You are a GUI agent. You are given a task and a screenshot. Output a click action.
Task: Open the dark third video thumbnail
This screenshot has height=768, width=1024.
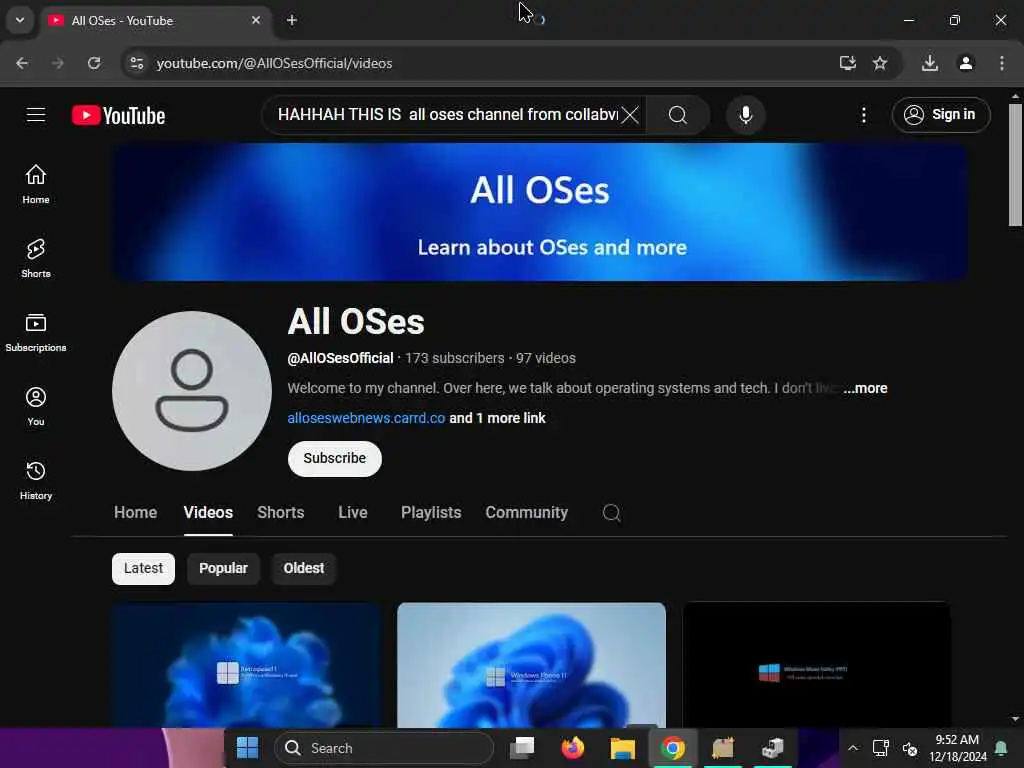coord(816,665)
